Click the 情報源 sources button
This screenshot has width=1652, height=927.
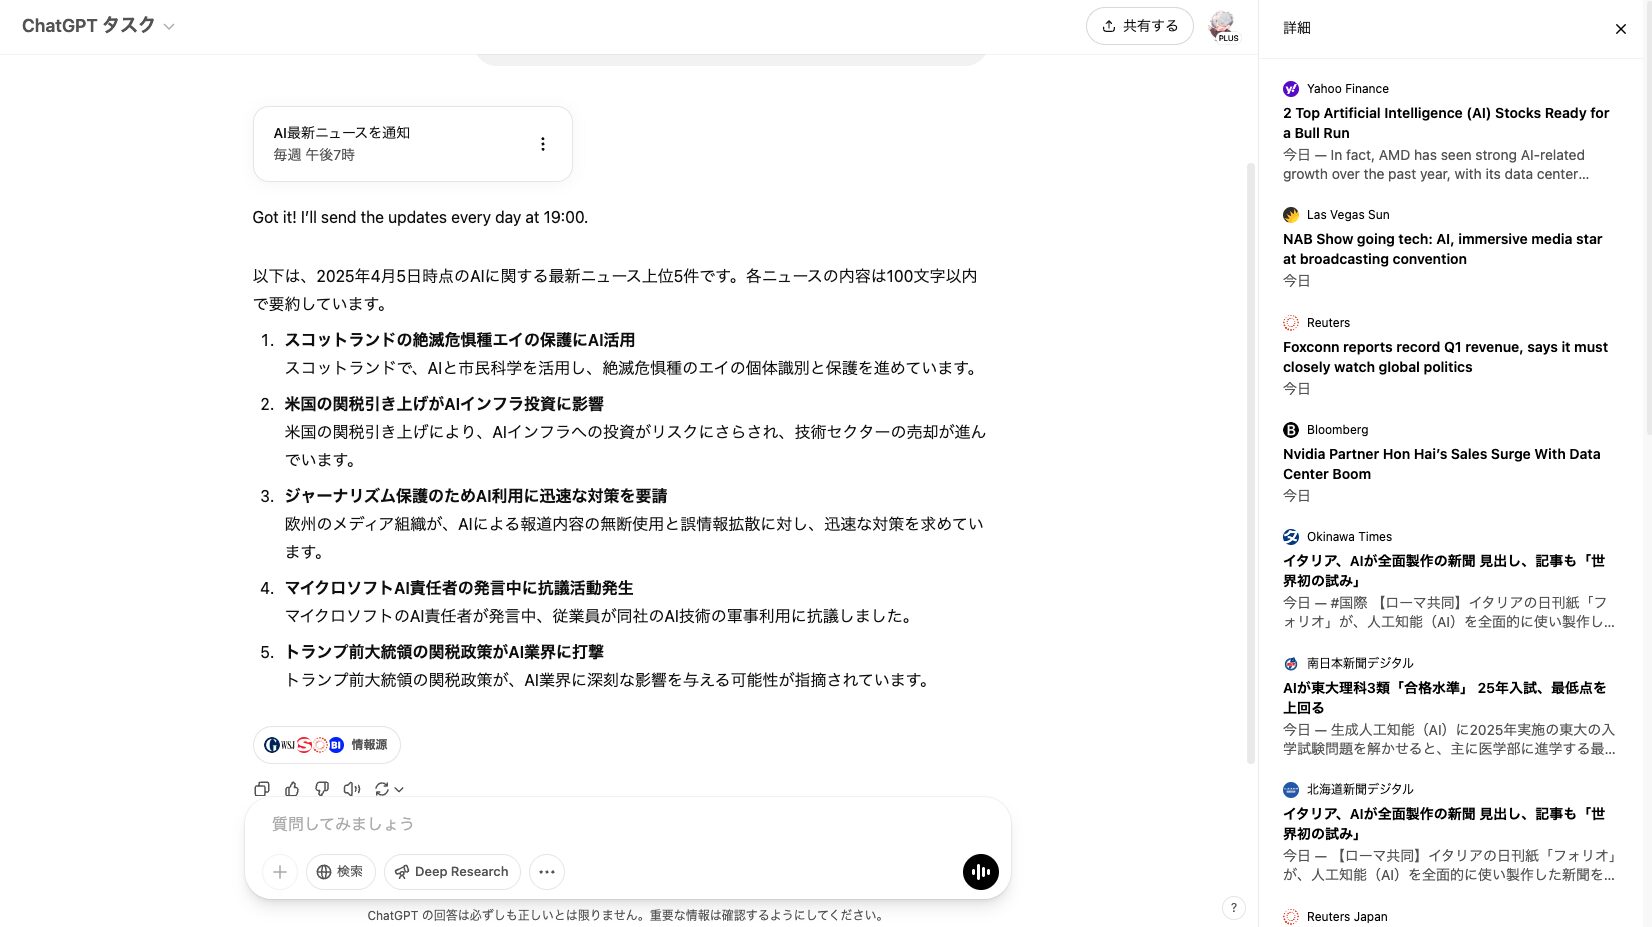tap(326, 745)
